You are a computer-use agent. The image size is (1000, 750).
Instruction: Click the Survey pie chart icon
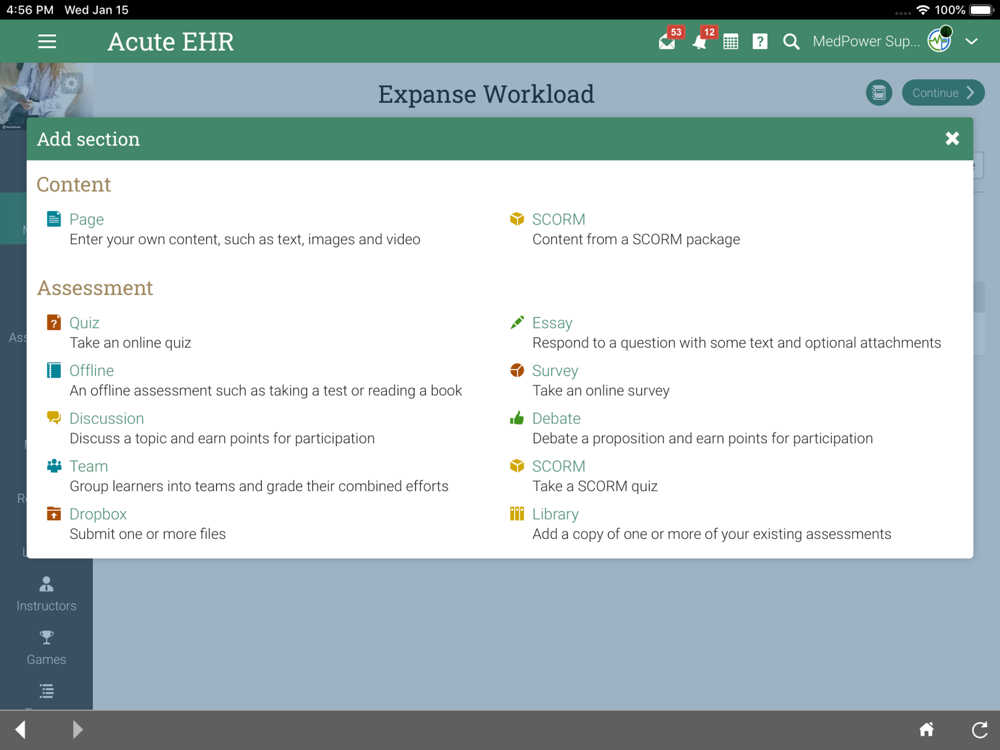tap(517, 370)
